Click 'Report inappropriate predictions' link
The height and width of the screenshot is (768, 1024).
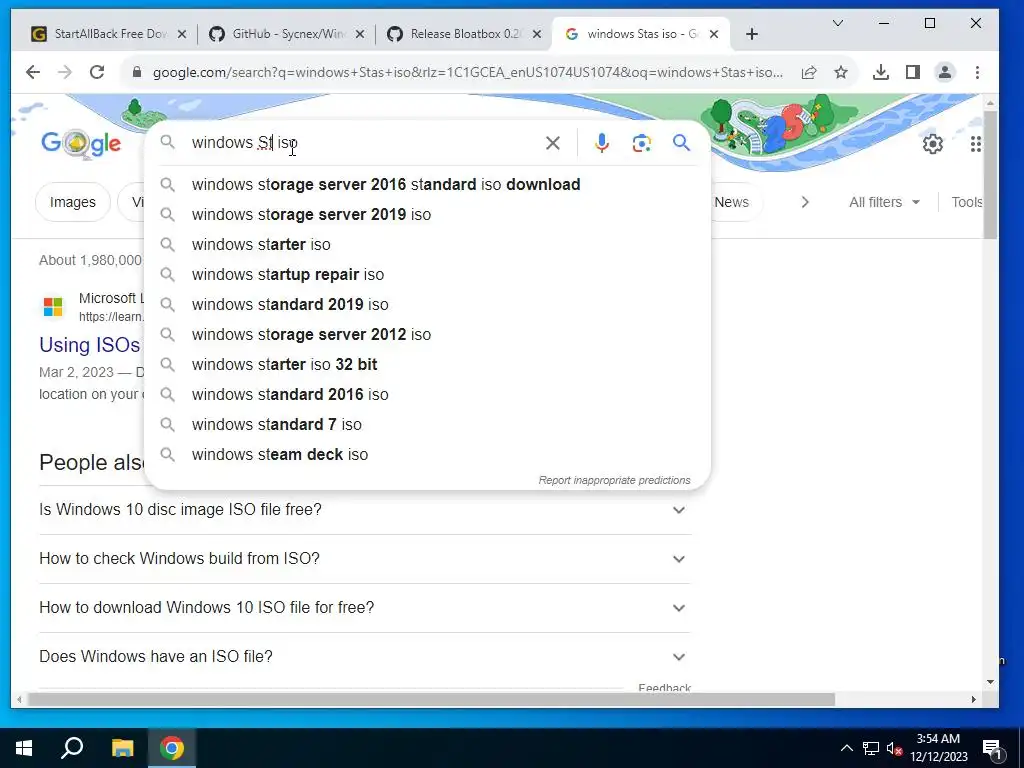point(614,480)
